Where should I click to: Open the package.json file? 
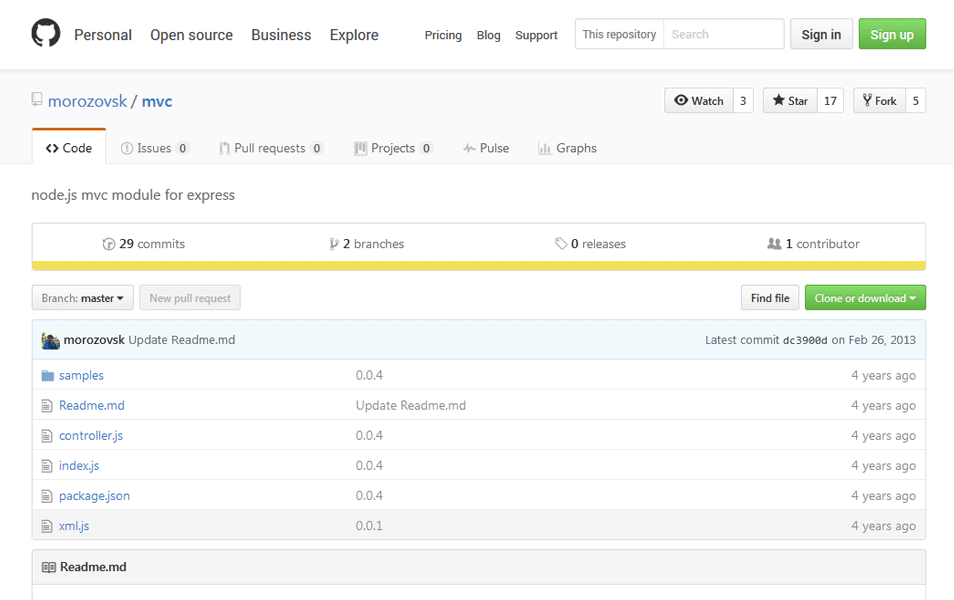click(x=94, y=496)
